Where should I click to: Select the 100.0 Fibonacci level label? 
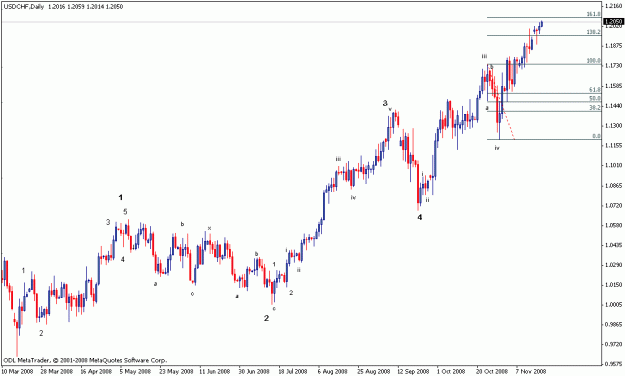(594, 61)
